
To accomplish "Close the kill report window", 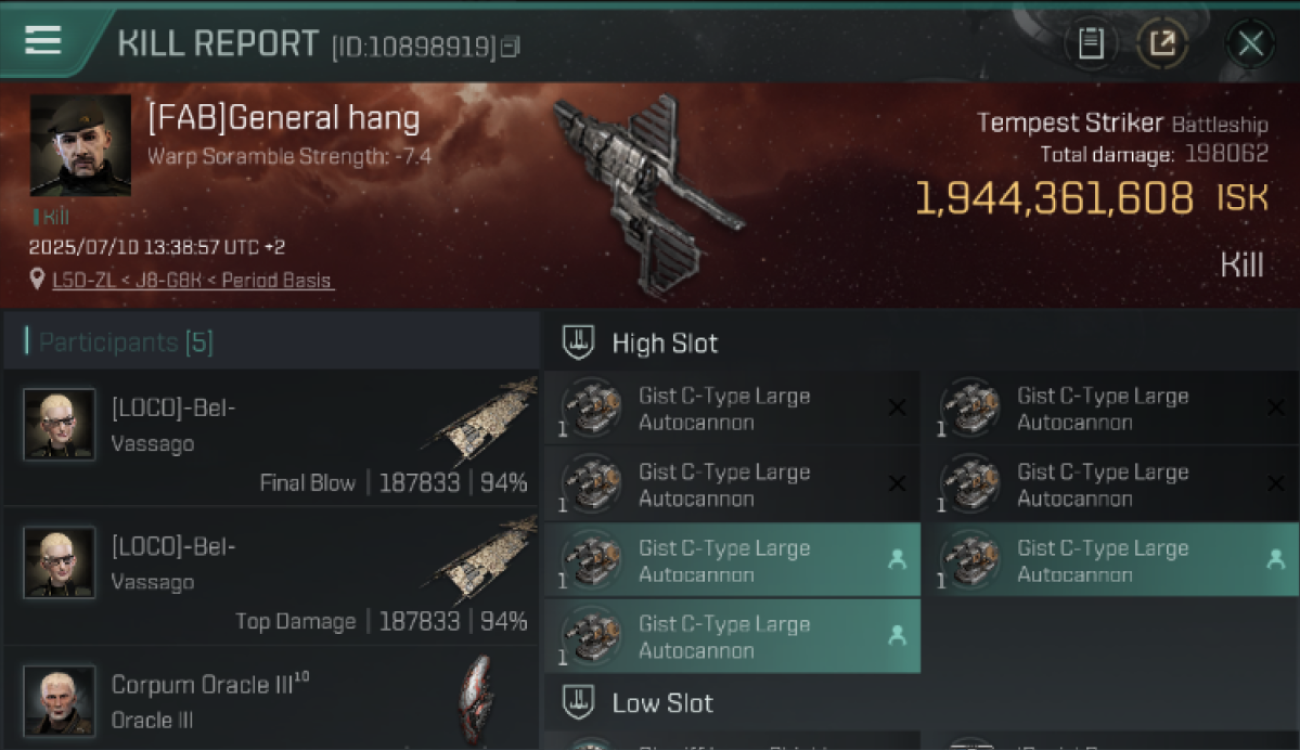I will (x=1250, y=43).
